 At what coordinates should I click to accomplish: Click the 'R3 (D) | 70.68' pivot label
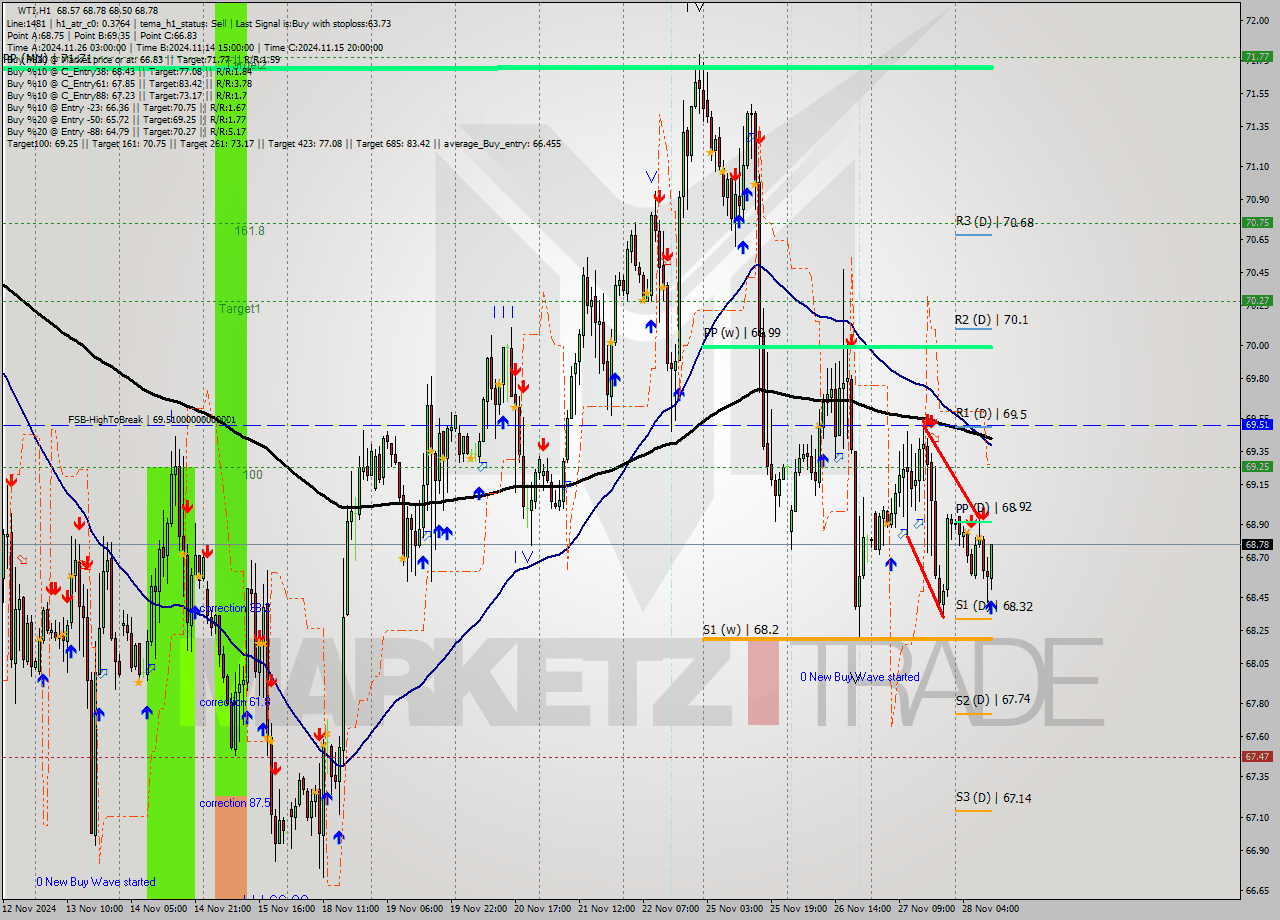click(994, 222)
